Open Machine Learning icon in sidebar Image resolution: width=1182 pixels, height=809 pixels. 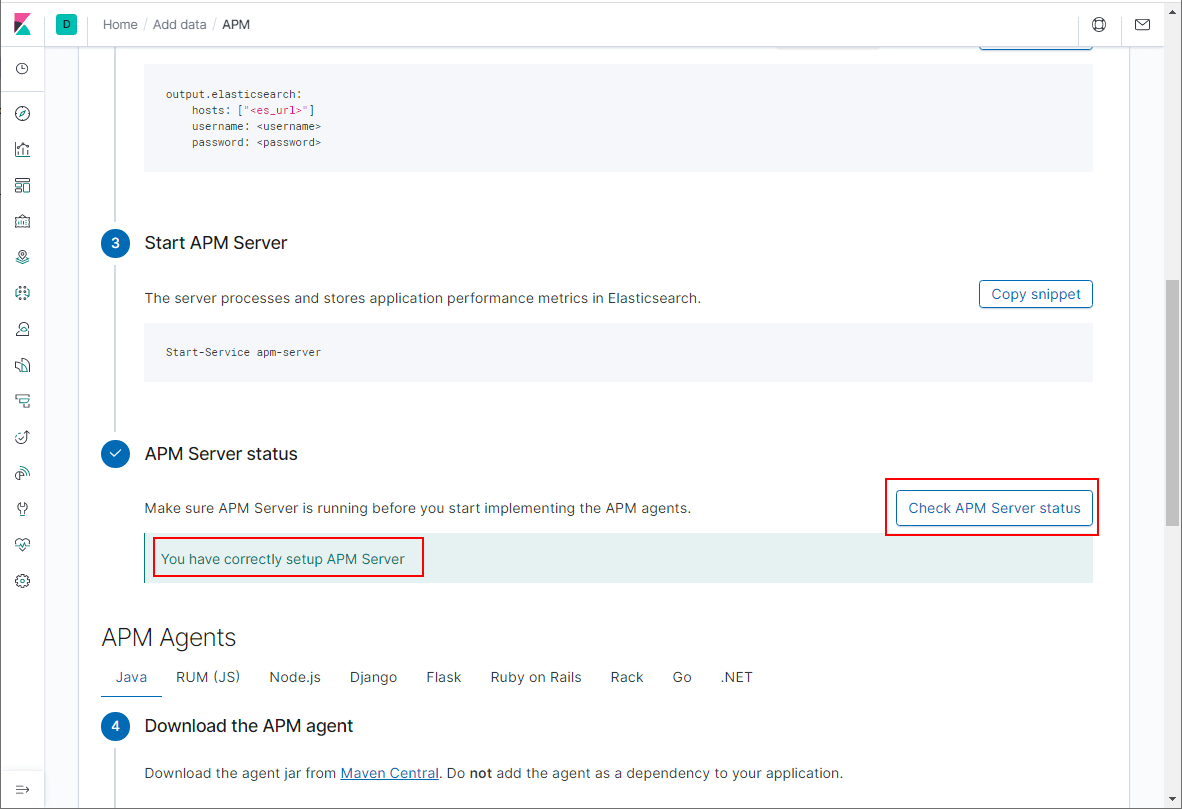click(23, 293)
